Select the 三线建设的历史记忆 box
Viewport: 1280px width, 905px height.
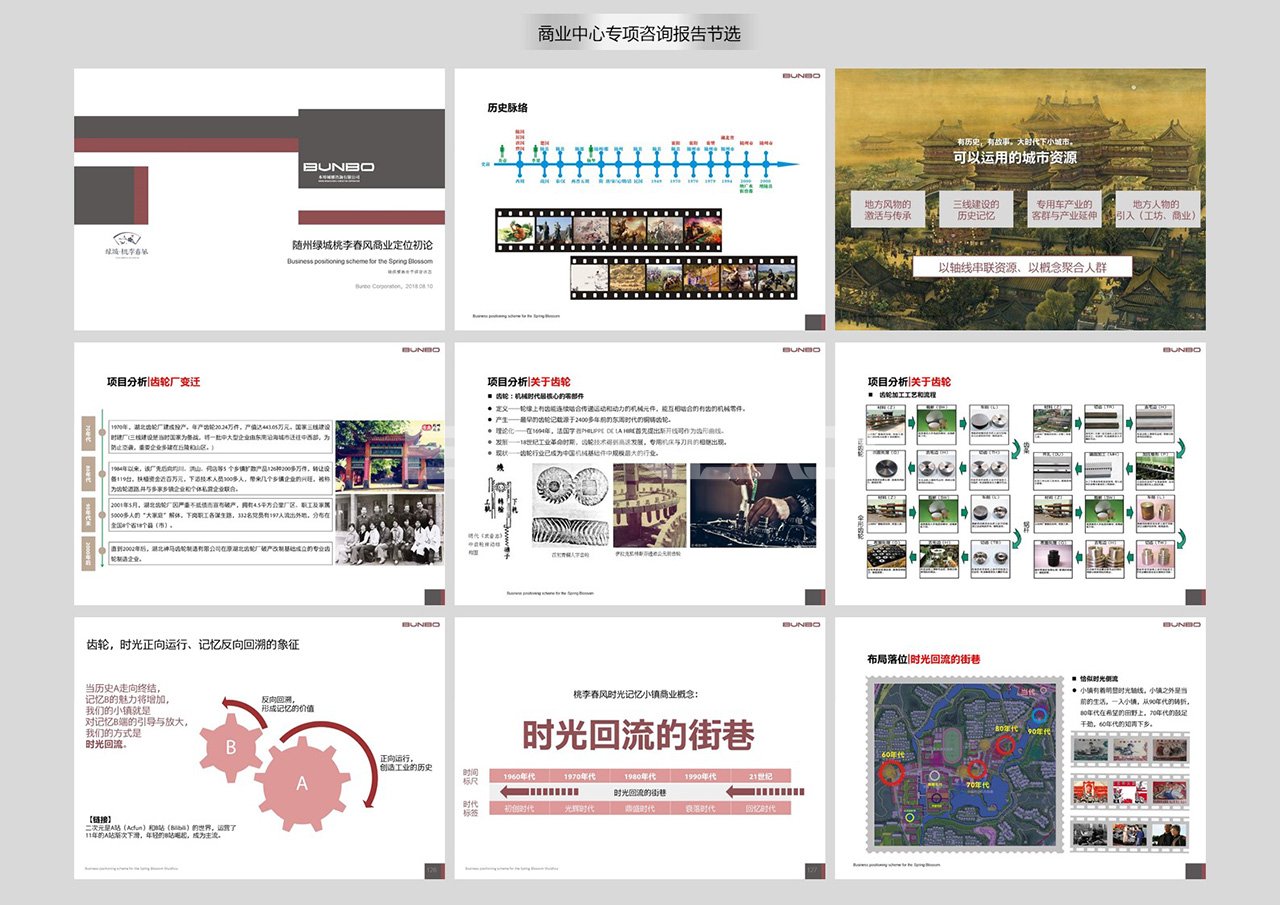tap(975, 208)
